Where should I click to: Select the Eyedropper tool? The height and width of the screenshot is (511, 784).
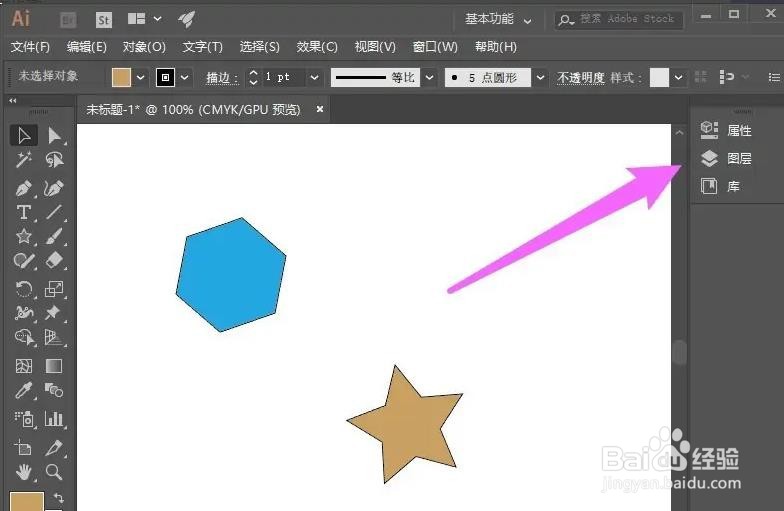(24, 390)
